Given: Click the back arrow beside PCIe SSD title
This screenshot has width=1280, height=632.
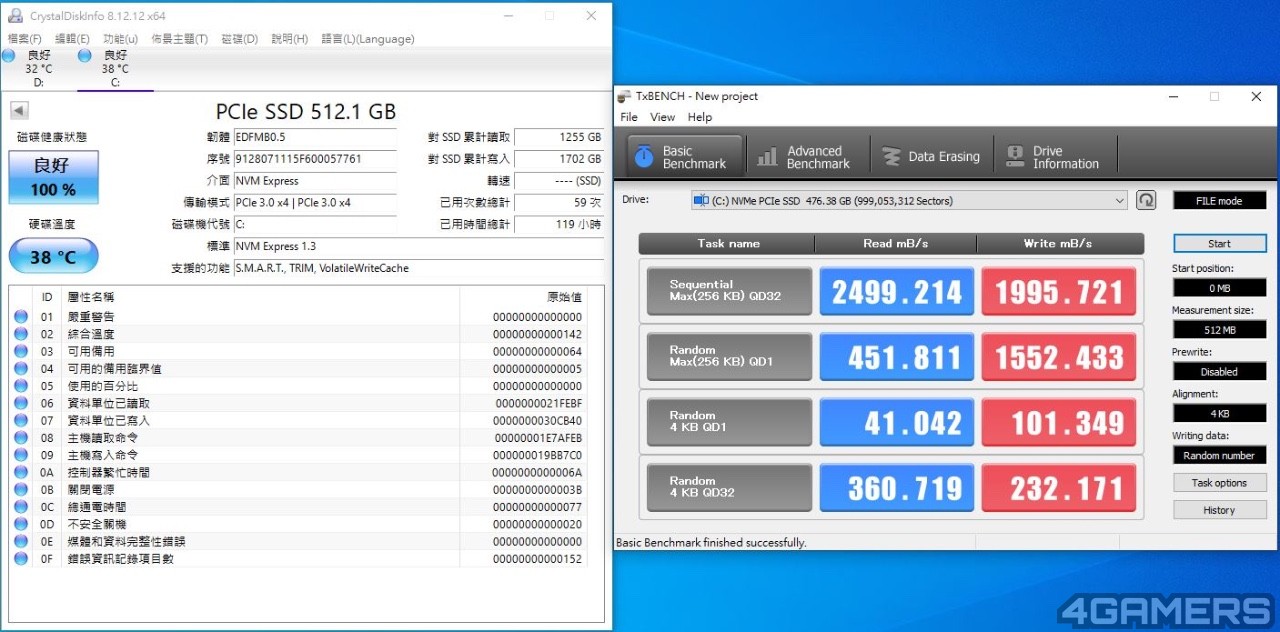Looking at the screenshot, I should pyautogui.click(x=19, y=111).
